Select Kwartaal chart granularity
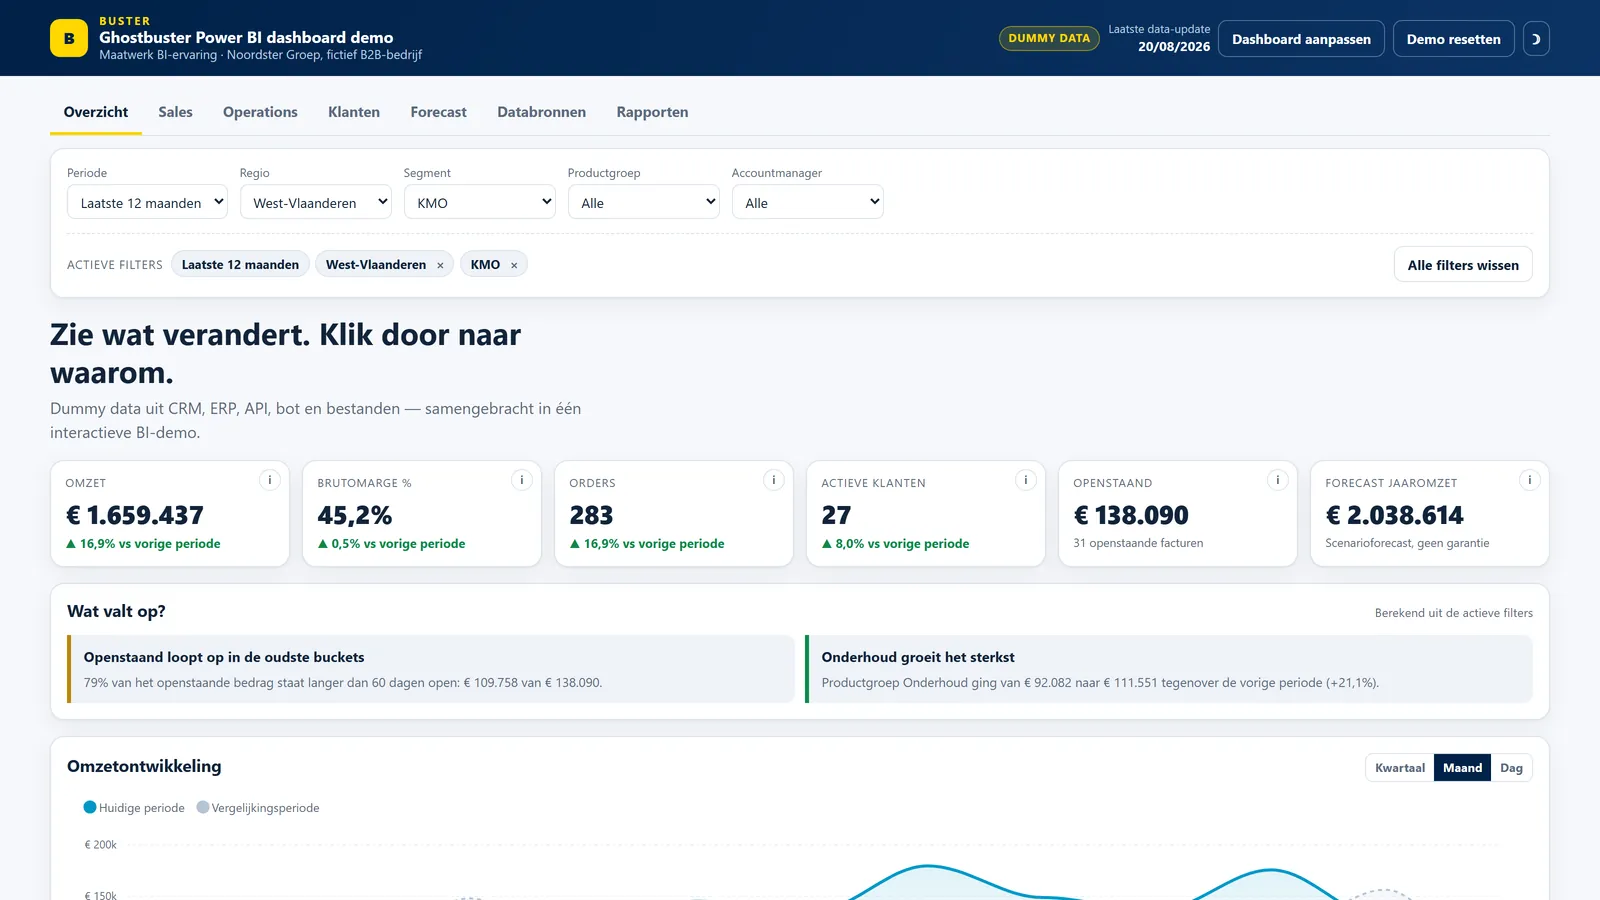The height and width of the screenshot is (900, 1600). point(1400,768)
